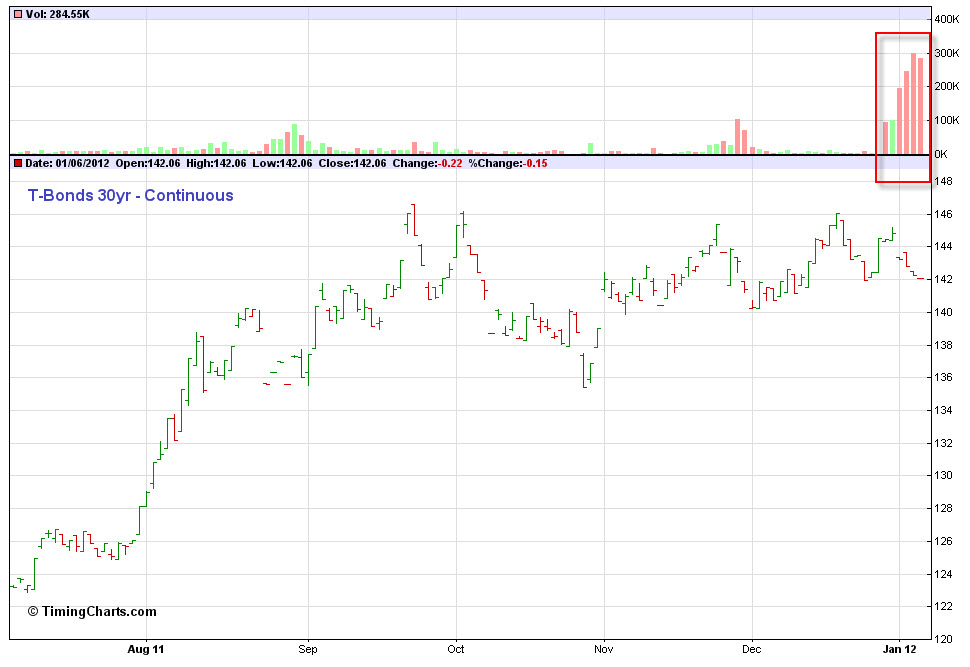Open the TimingCharts.com copyright text

pyautogui.click(x=92, y=611)
